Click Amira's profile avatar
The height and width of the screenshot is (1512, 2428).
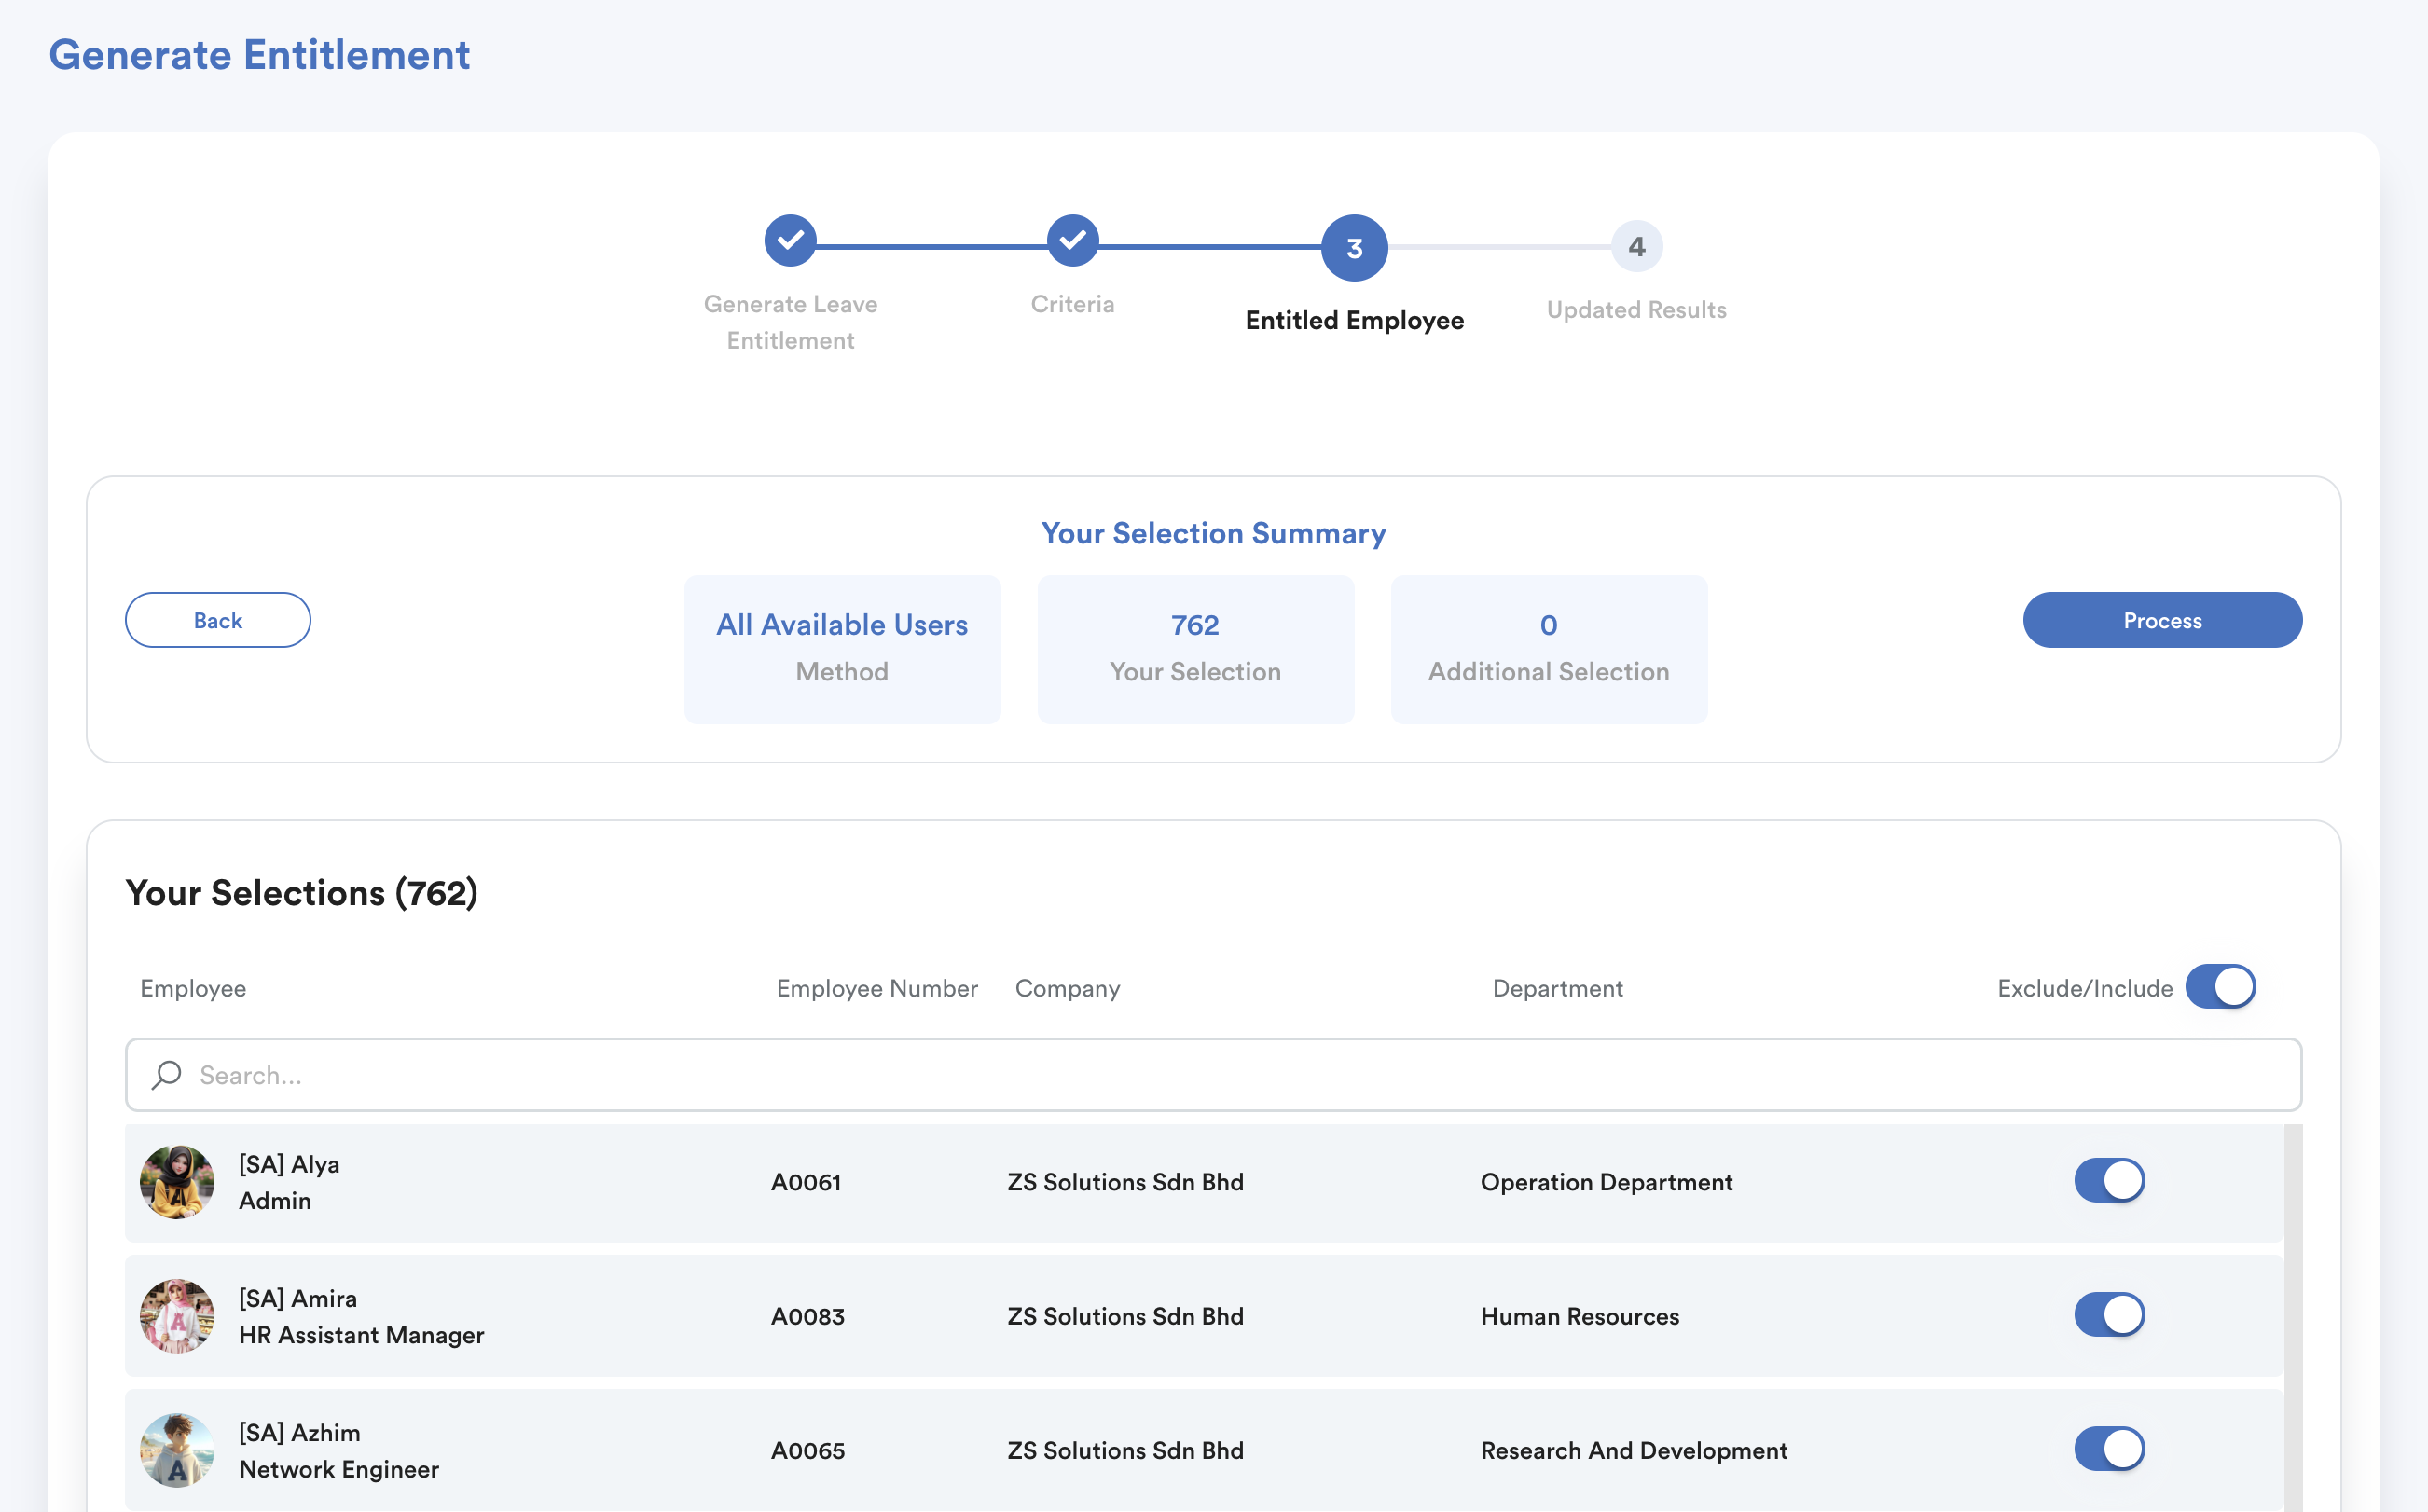177,1316
